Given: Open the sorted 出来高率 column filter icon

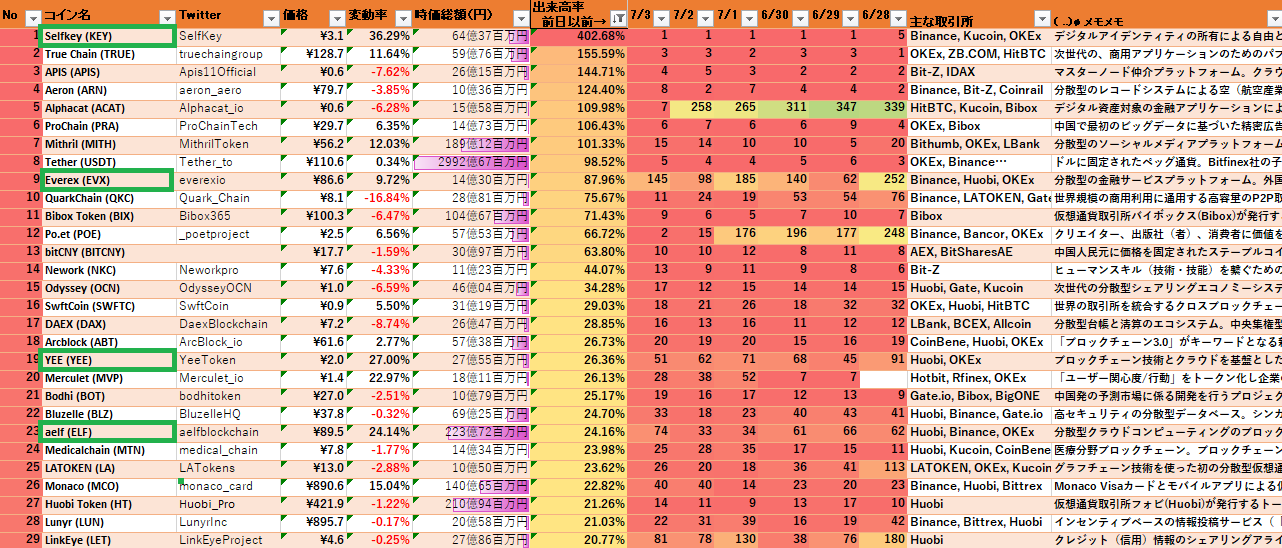Looking at the screenshot, I should click(618, 18).
